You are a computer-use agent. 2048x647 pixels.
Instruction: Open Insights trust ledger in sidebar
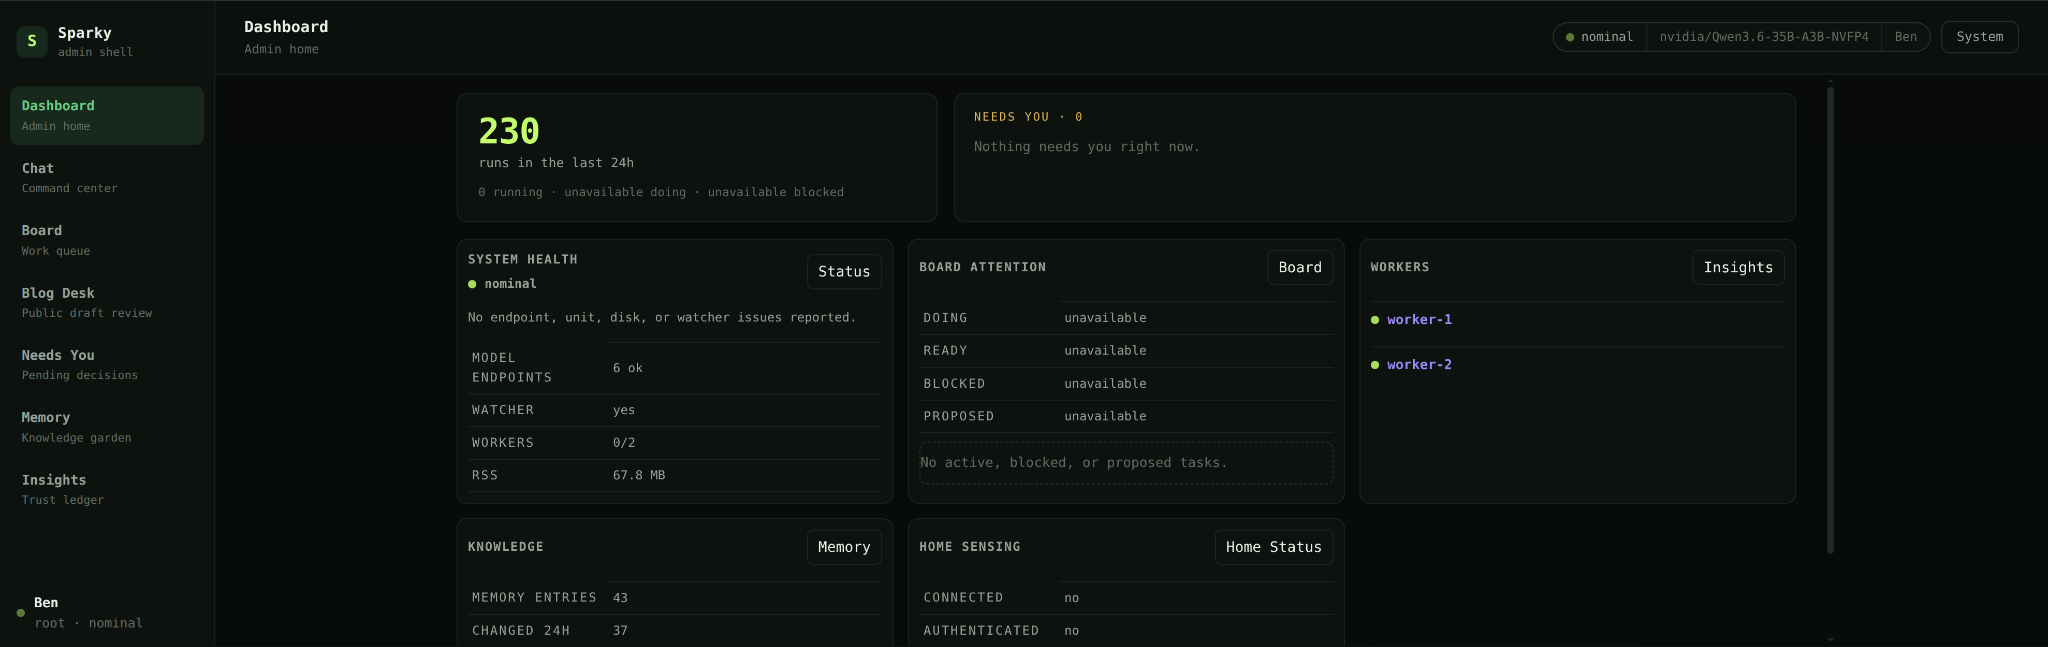click(x=107, y=489)
